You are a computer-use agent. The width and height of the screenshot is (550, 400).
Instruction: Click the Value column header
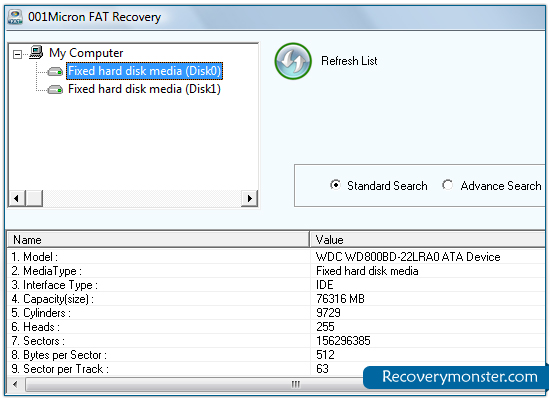[428, 240]
